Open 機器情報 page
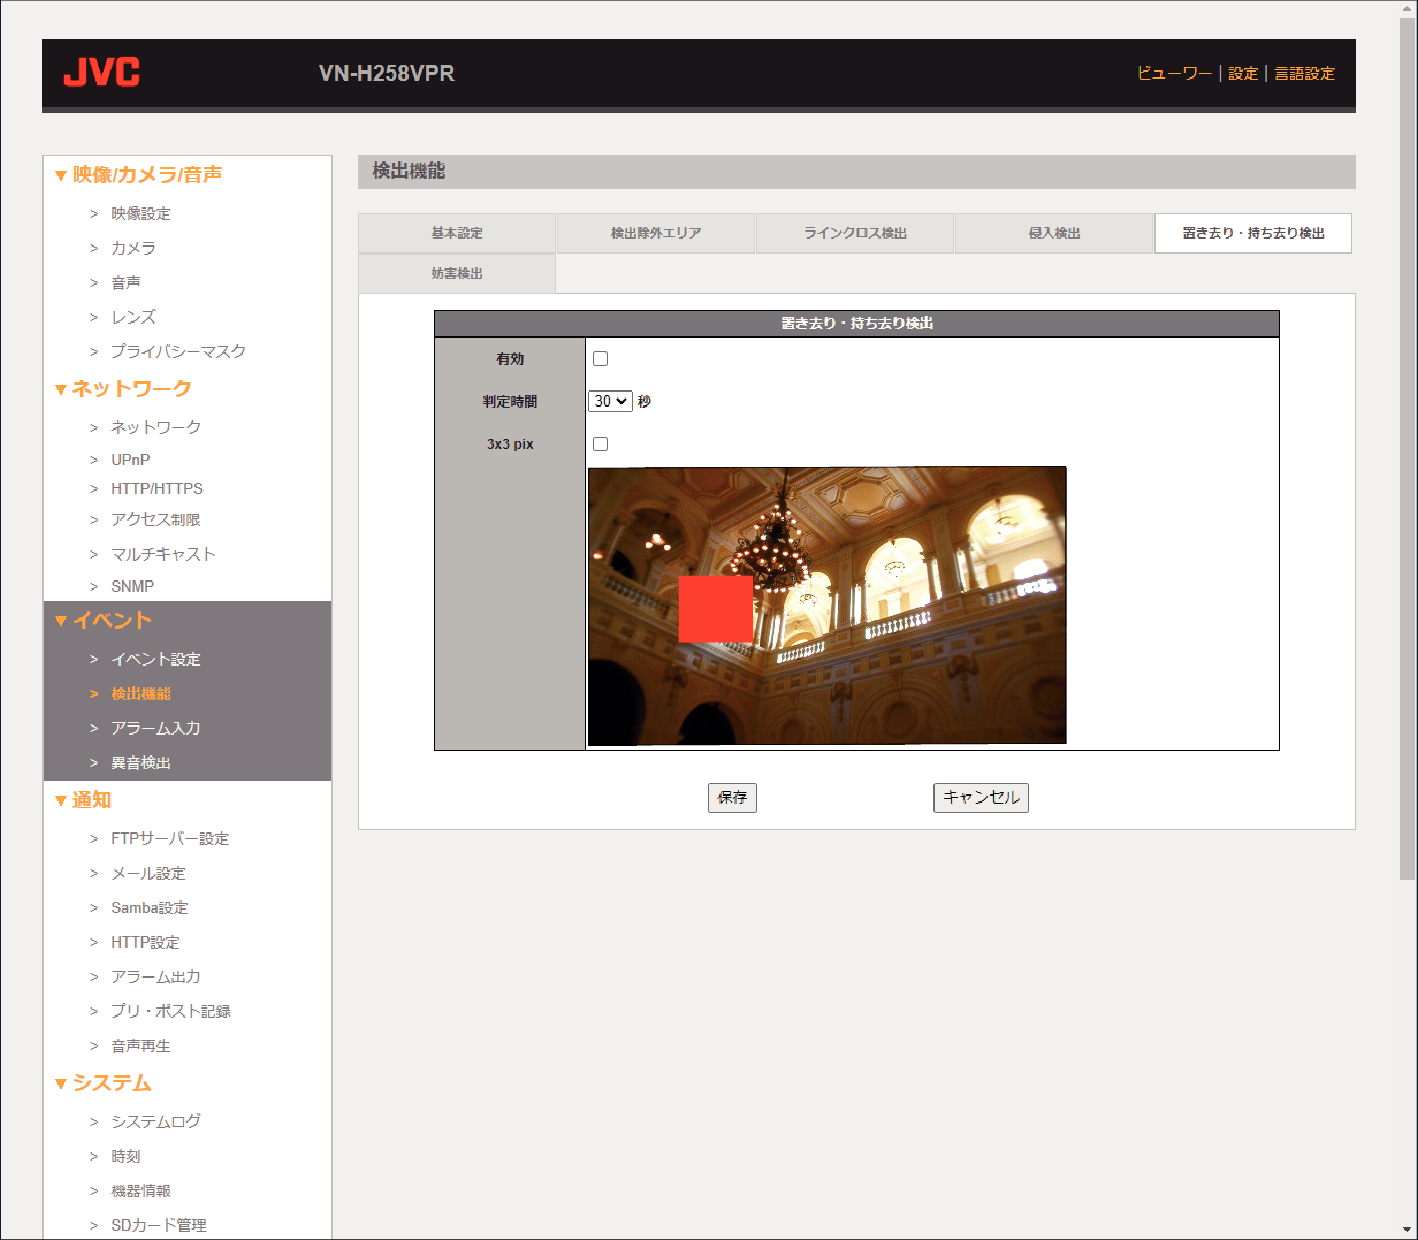1418x1240 pixels. pyautogui.click(x=141, y=1191)
